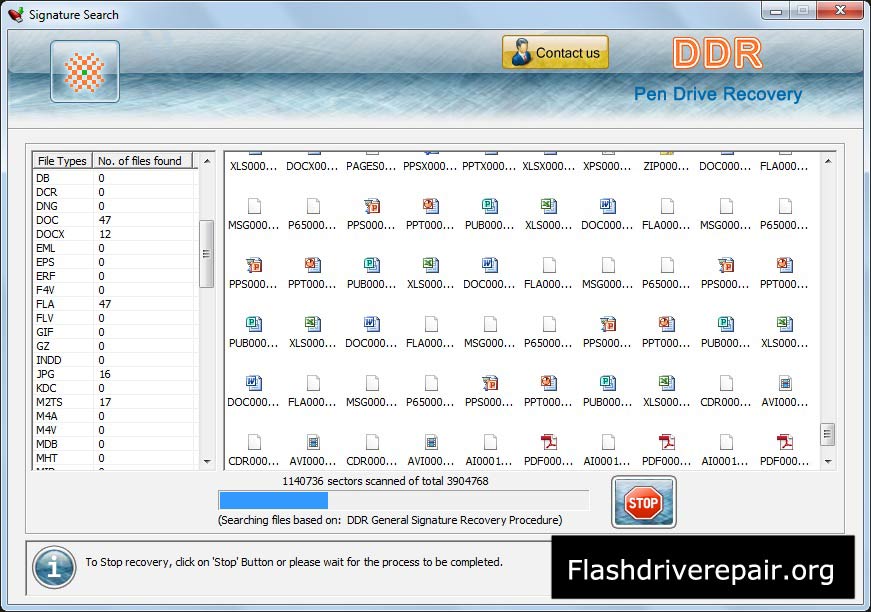
Task: Select DOC000 icon in row starting with MSG000
Action: (608, 206)
